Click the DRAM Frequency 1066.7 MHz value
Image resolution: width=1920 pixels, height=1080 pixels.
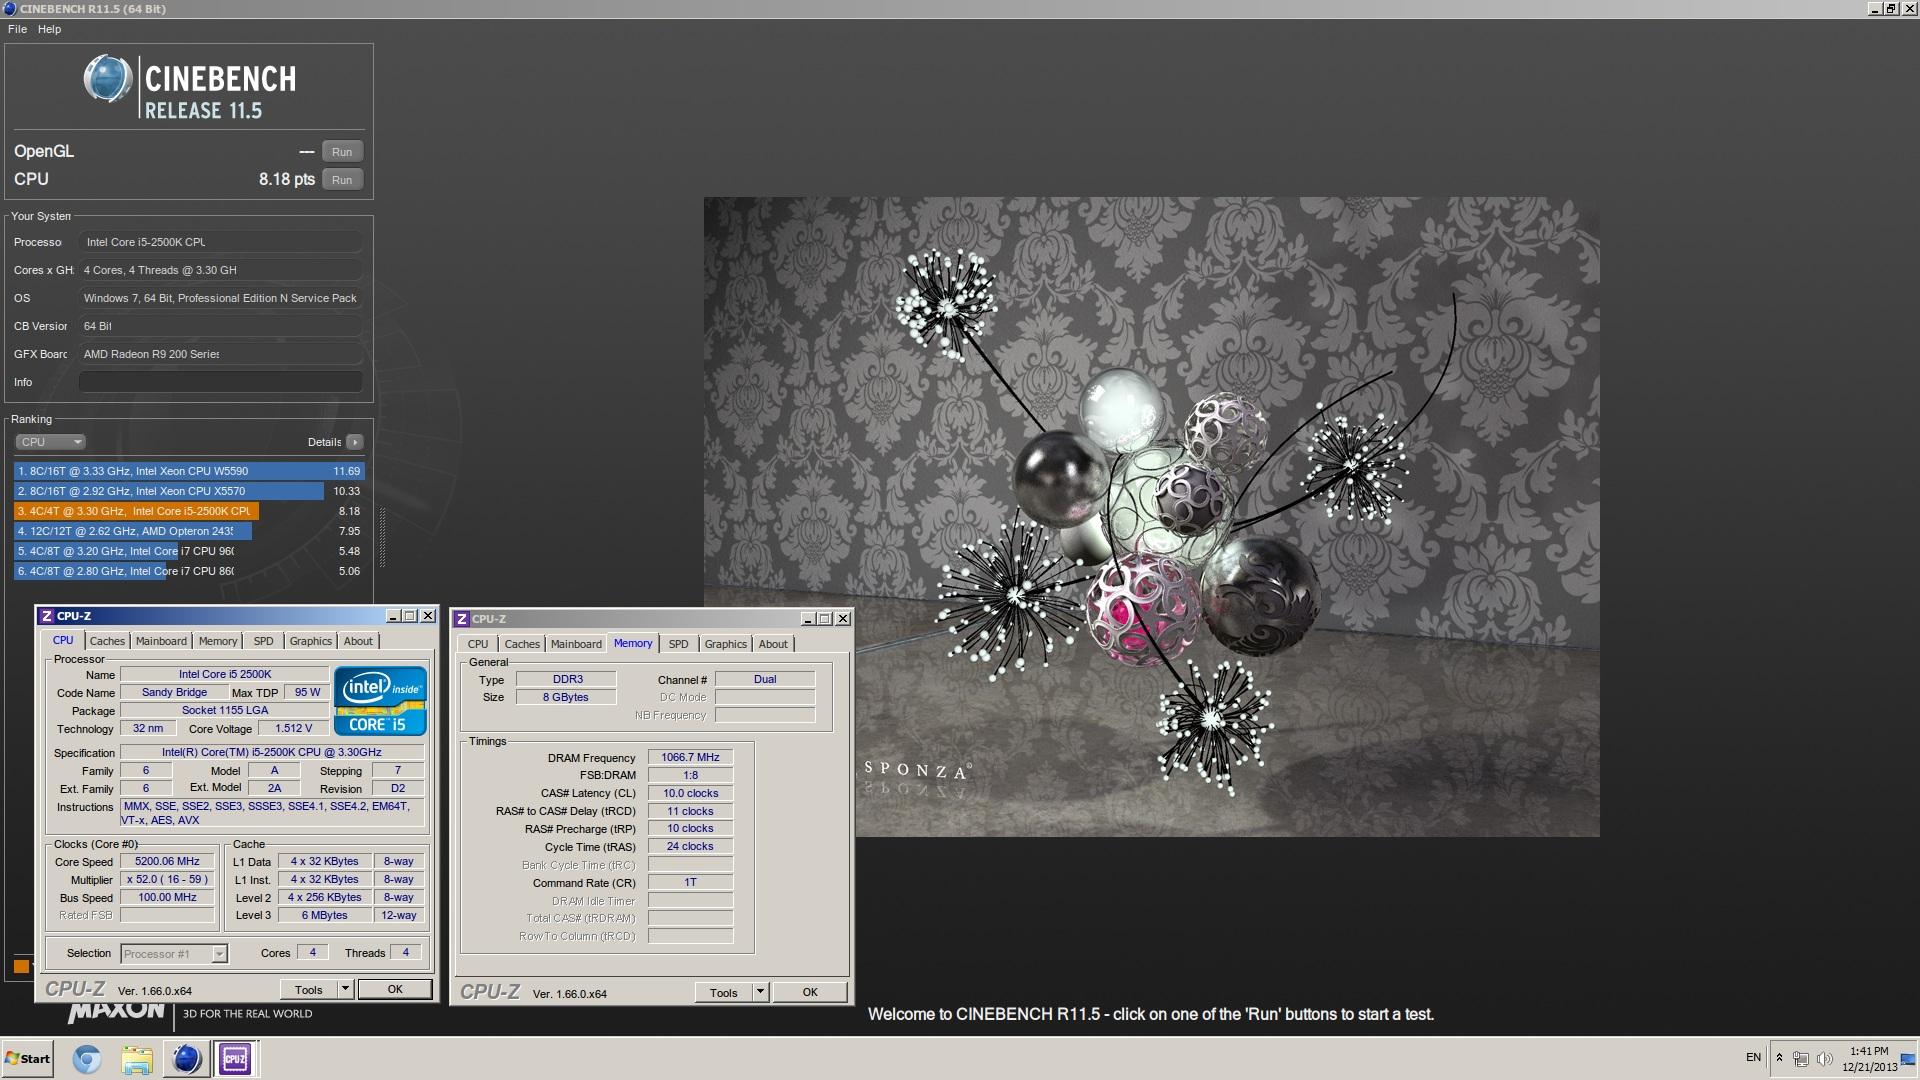tap(690, 758)
